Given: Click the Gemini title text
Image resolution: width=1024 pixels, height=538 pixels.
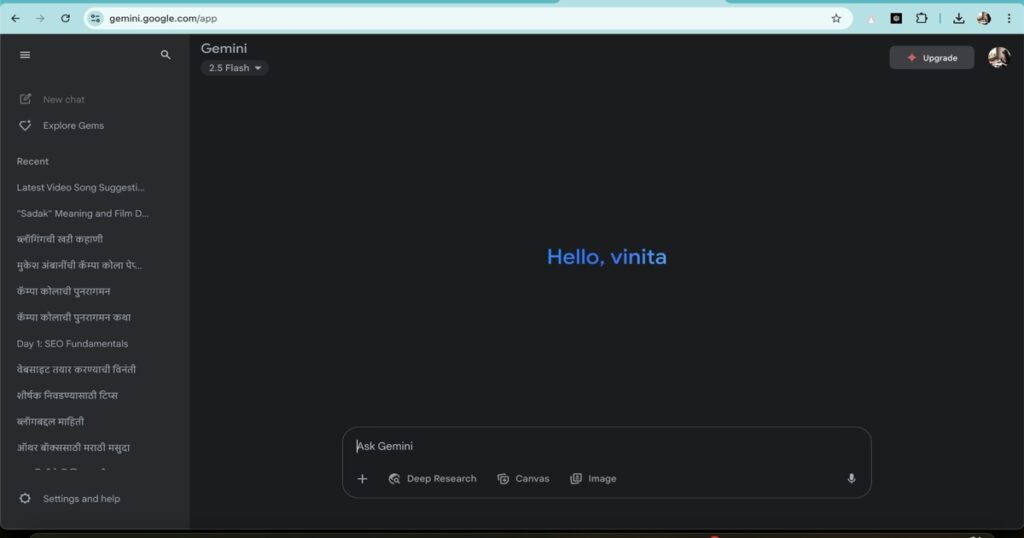Looking at the screenshot, I should tap(224, 48).
